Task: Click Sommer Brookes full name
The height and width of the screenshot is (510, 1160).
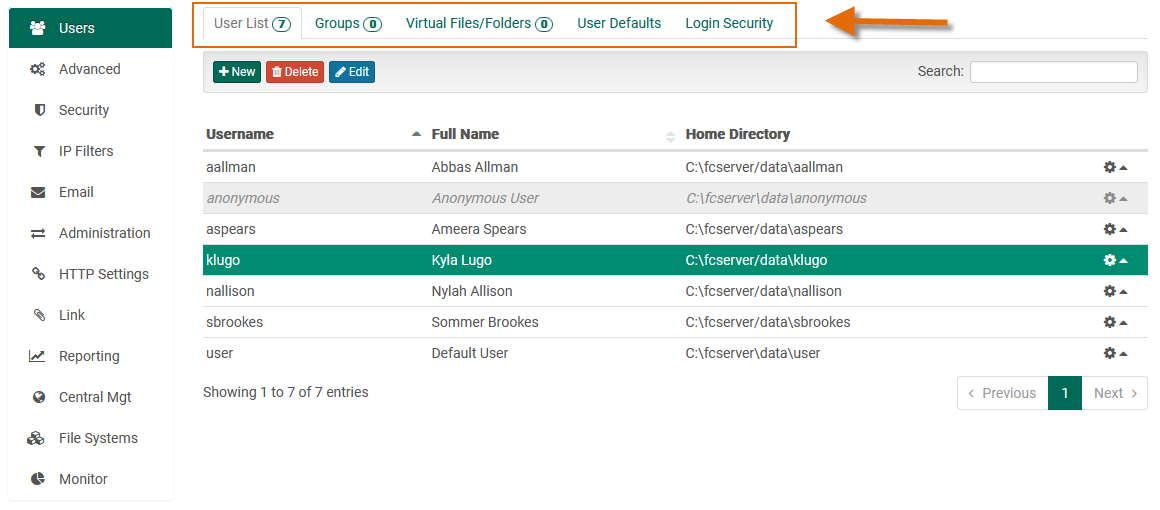Action: [485, 322]
